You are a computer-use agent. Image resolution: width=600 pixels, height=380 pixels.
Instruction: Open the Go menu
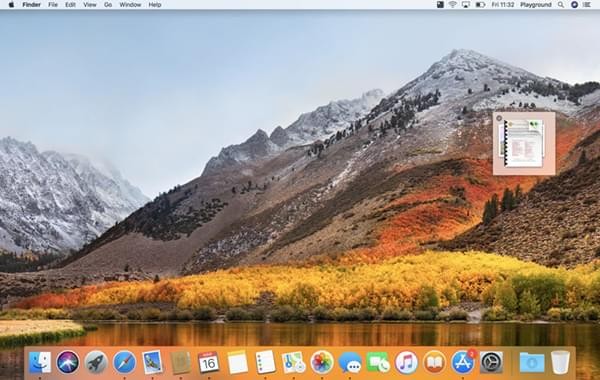108,5
